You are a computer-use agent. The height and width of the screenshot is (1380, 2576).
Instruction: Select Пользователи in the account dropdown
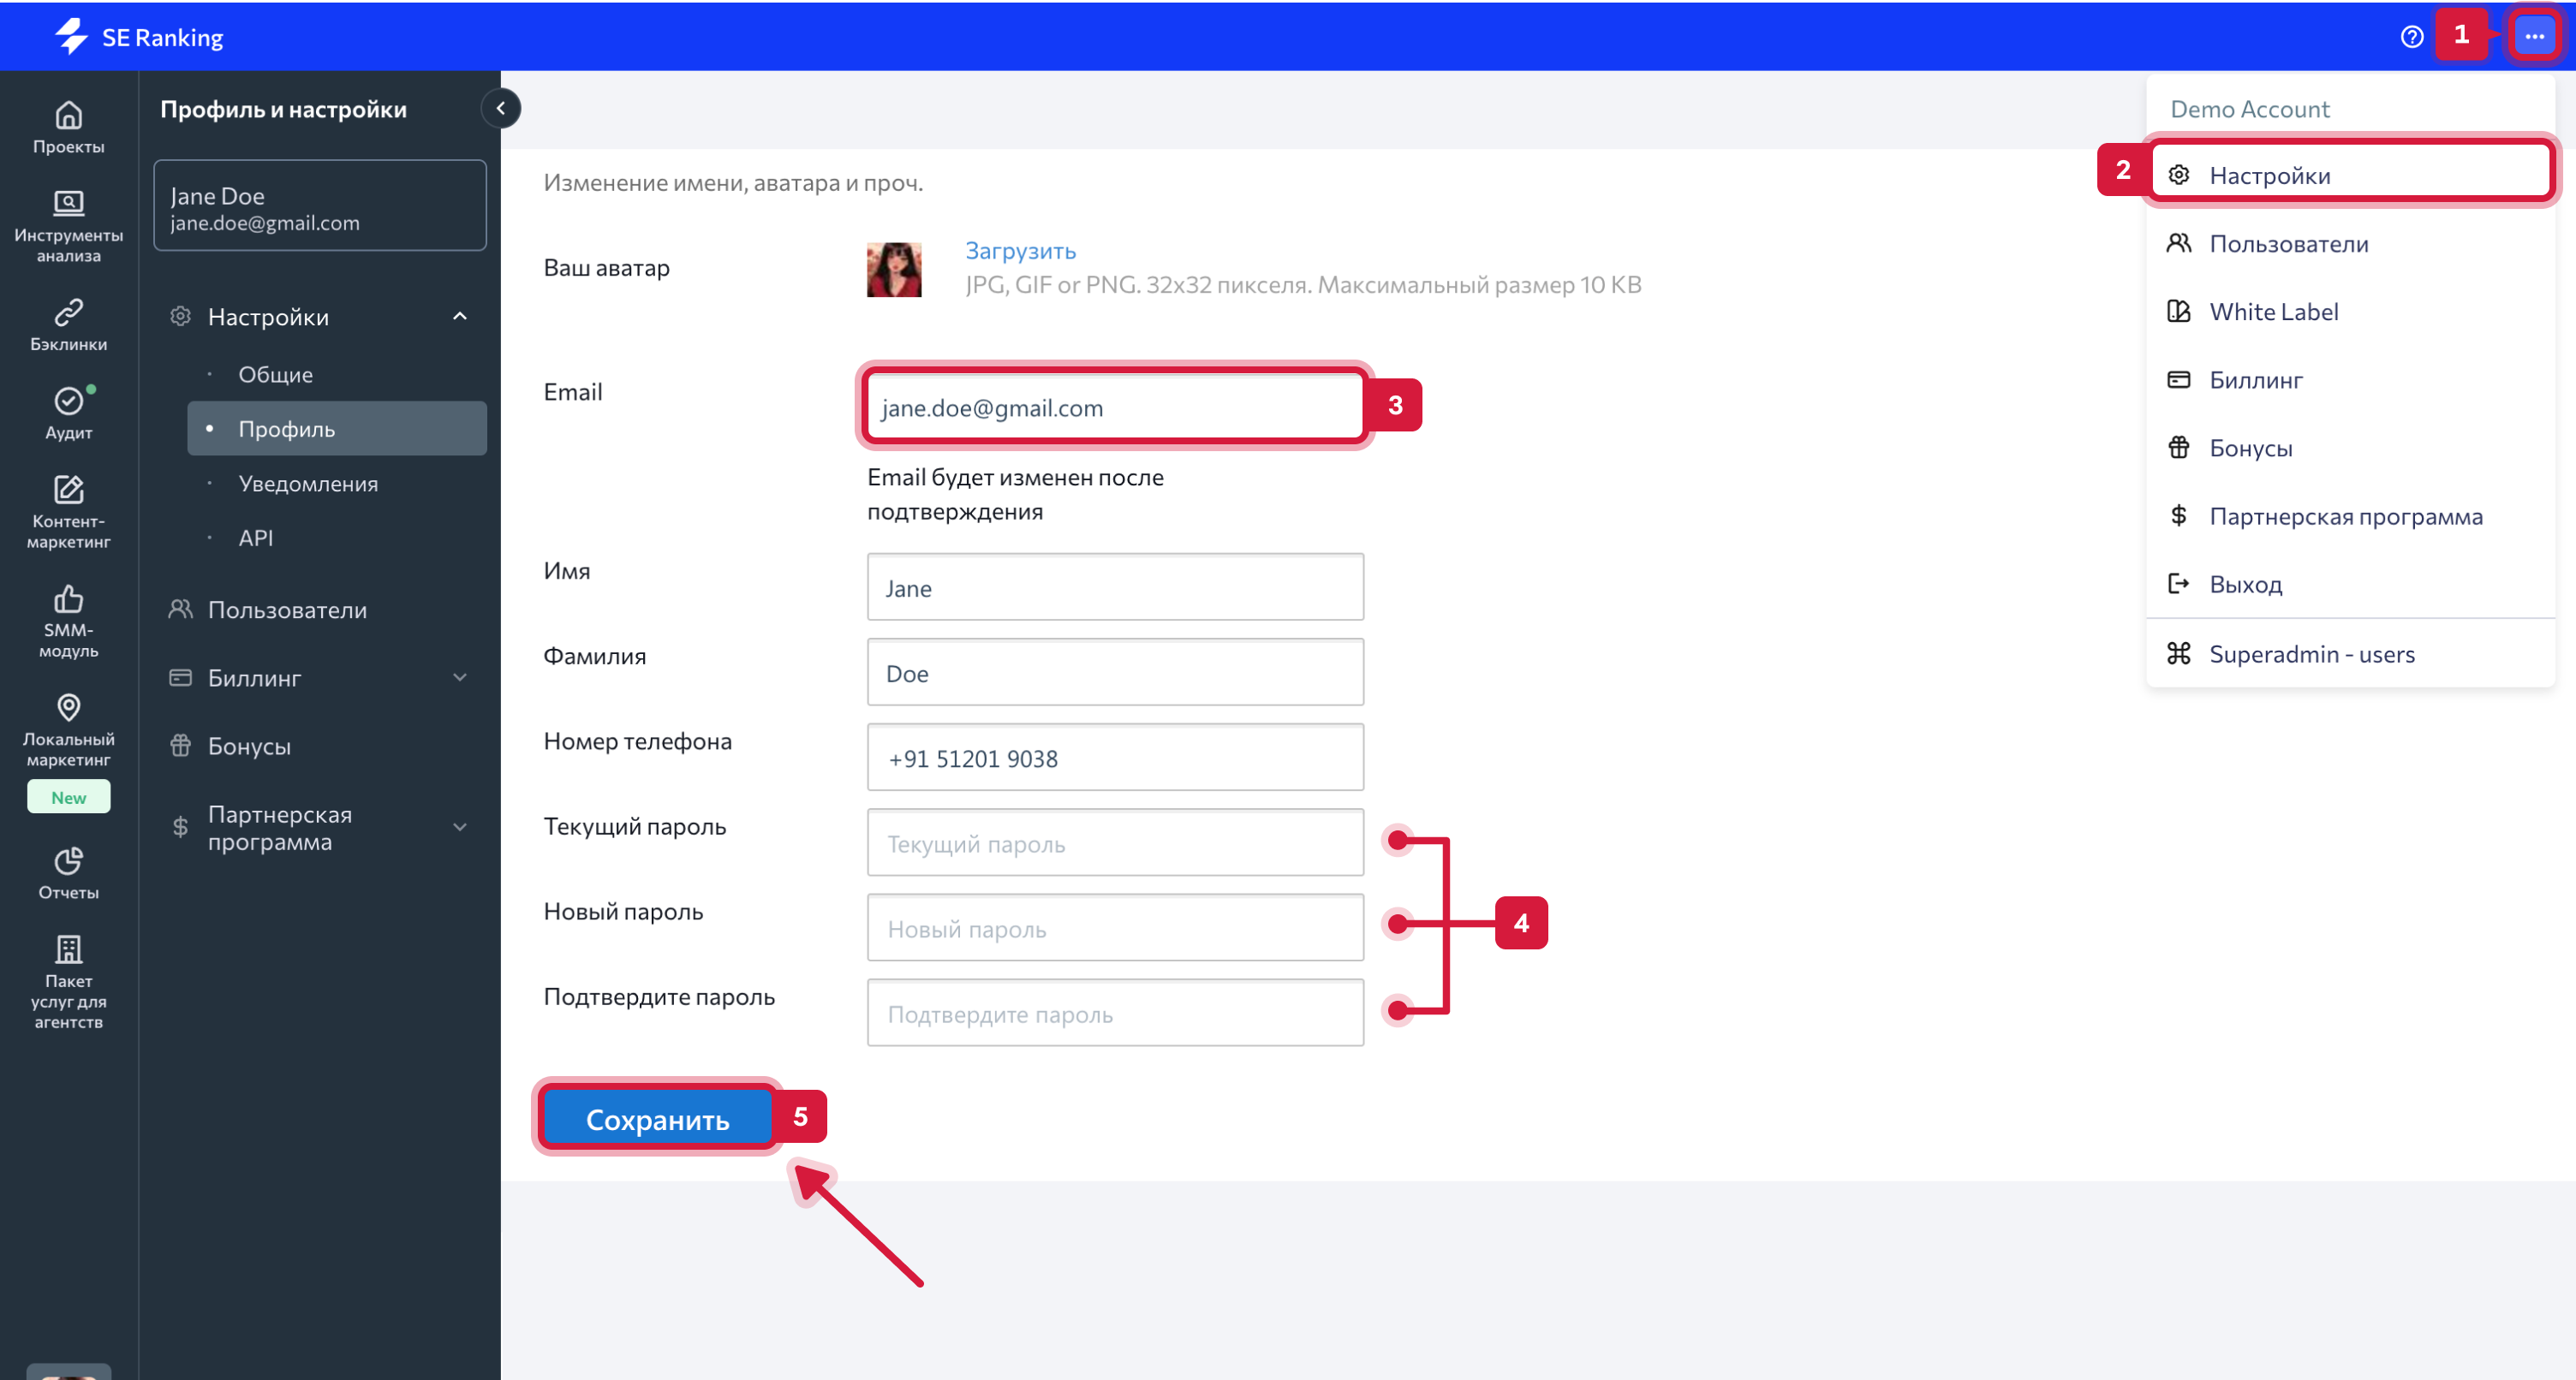[2350, 243]
